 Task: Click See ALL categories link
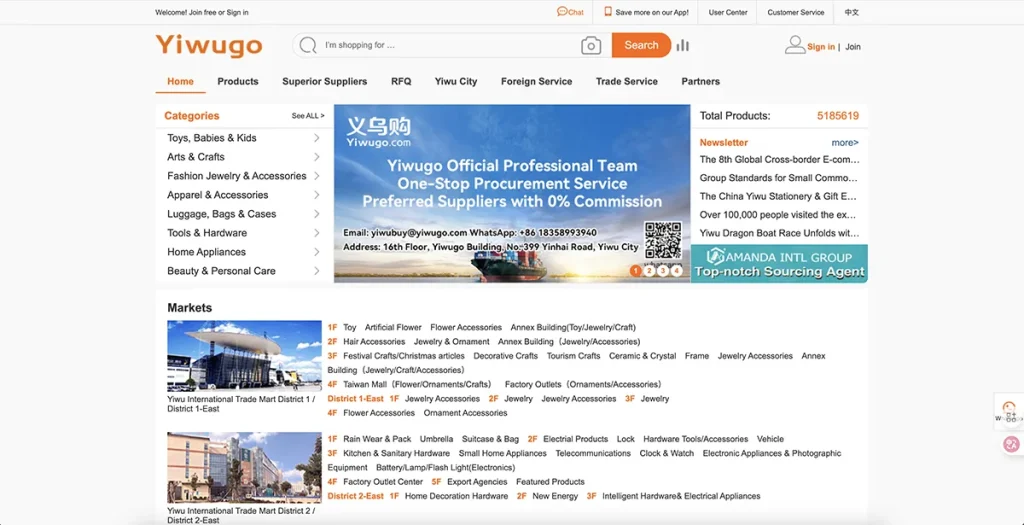pos(308,116)
